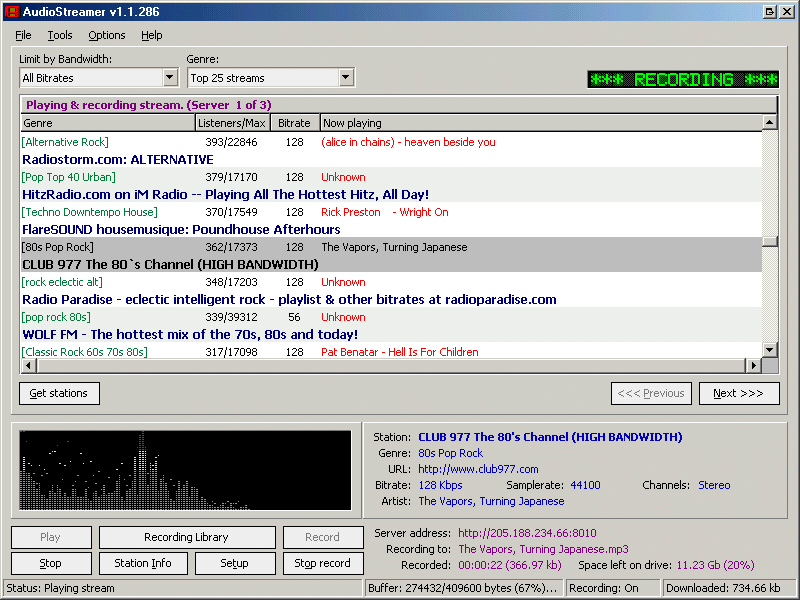Select FlareSOUND housemusique station
Image resolution: width=800 pixels, height=600 pixels.
pos(181,230)
